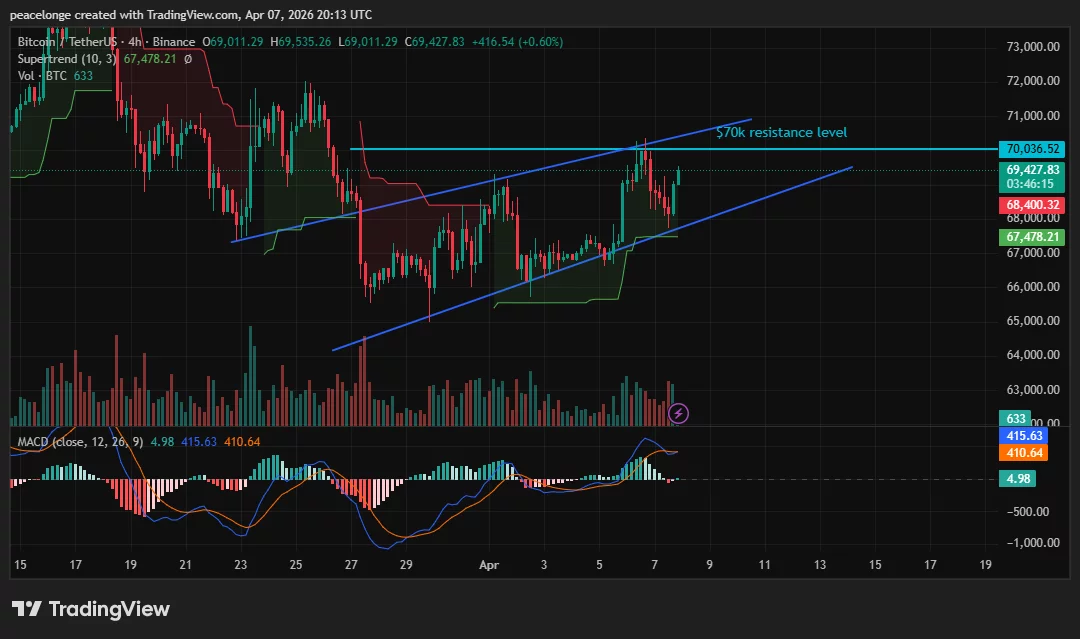Click the green Supertrend value label 67,478.21

click(1032, 237)
